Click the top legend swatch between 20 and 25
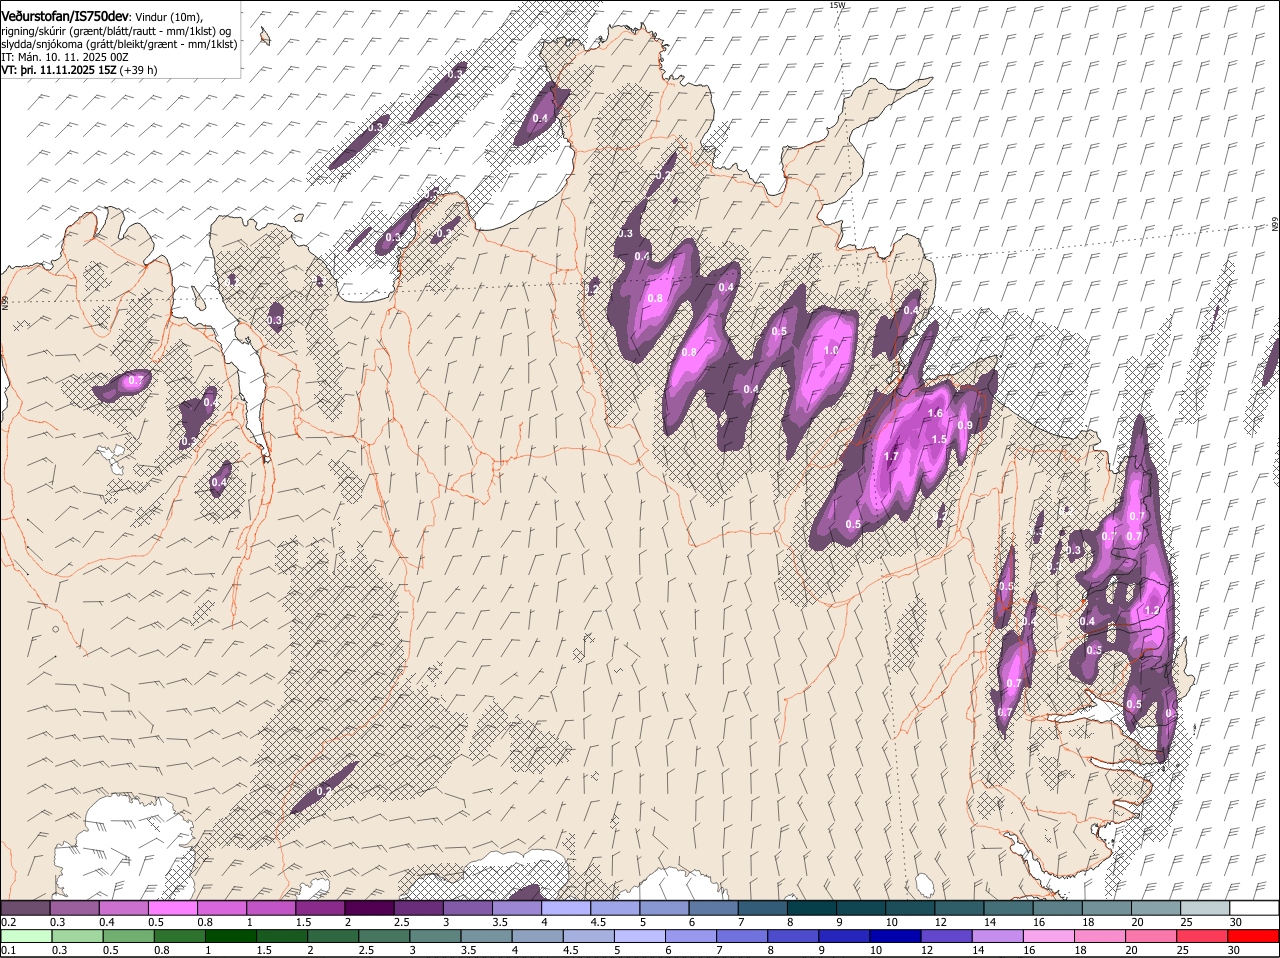 1157,907
